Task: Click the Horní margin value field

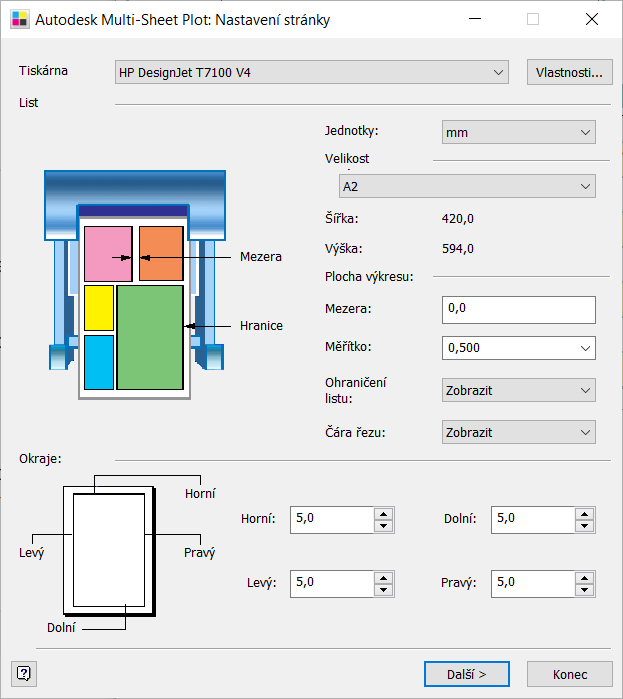Action: 331,520
